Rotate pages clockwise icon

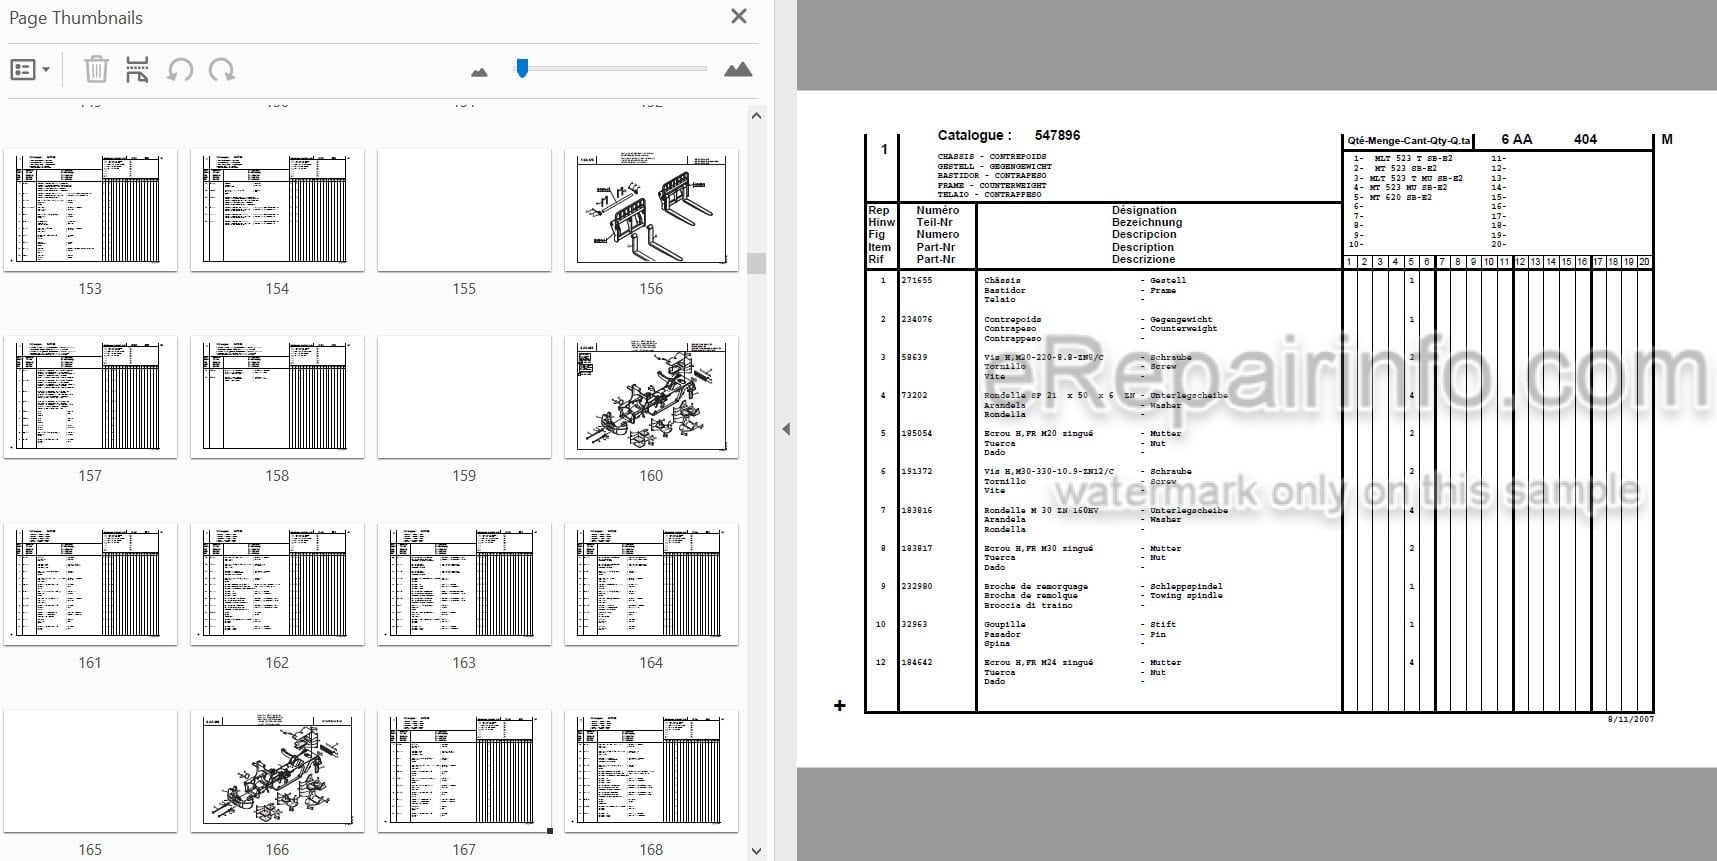(221, 69)
